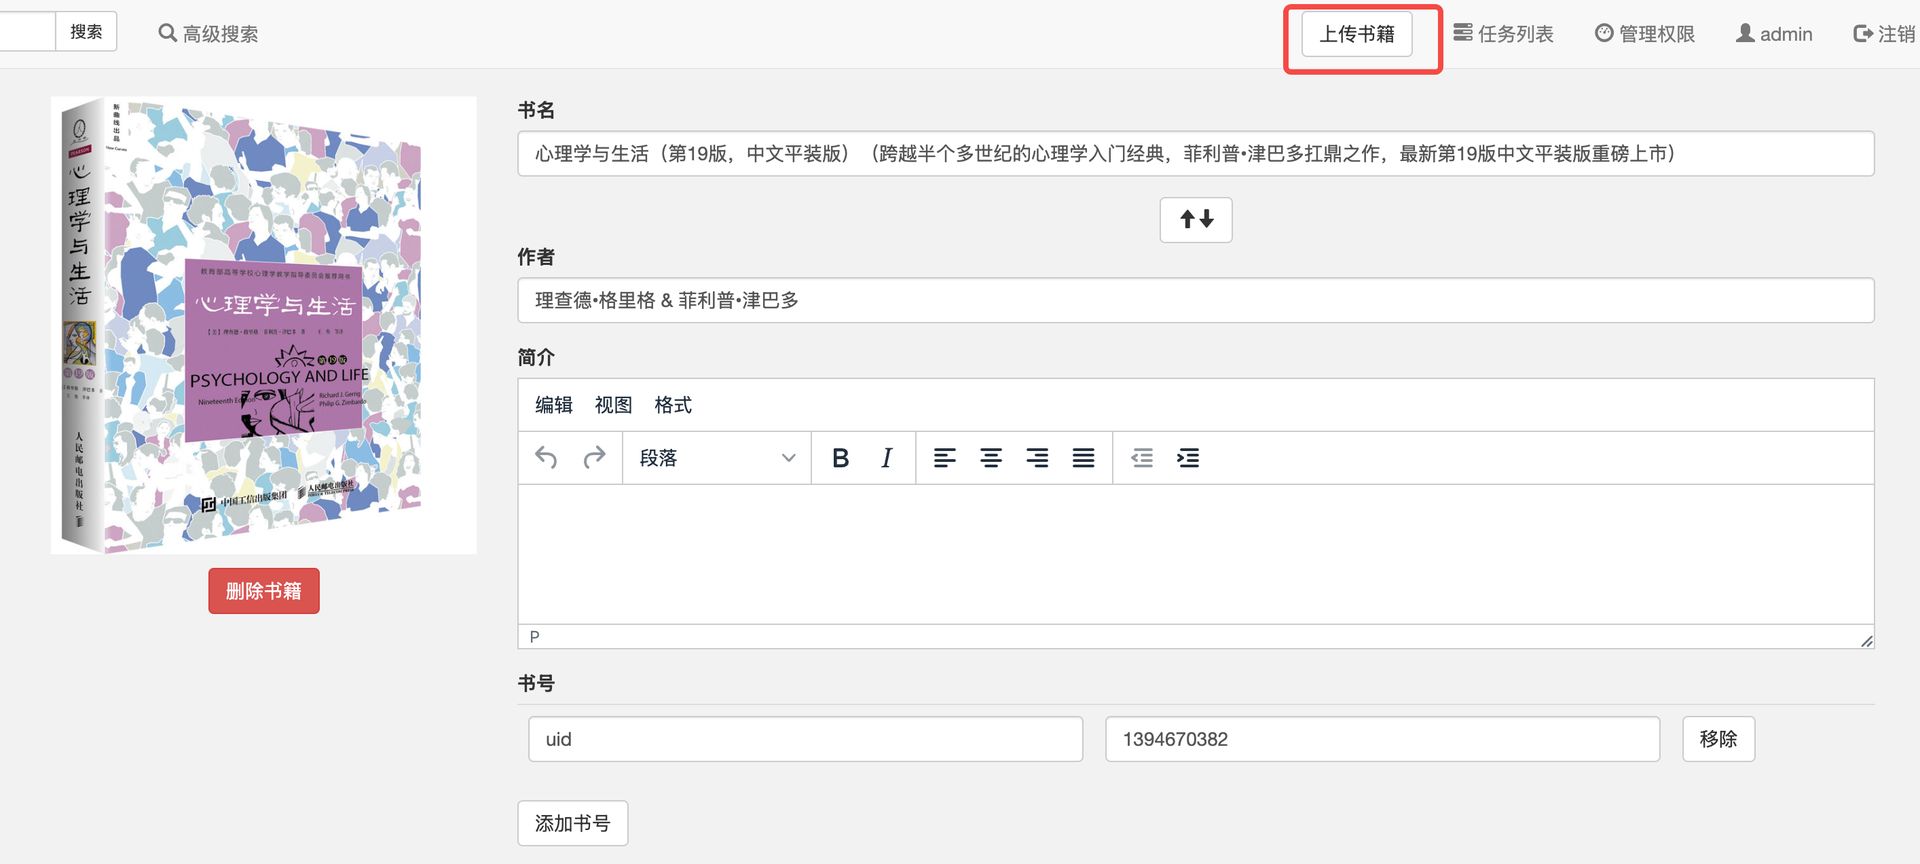Click the red 删除书籍 button
1920x864 pixels.
click(x=264, y=591)
